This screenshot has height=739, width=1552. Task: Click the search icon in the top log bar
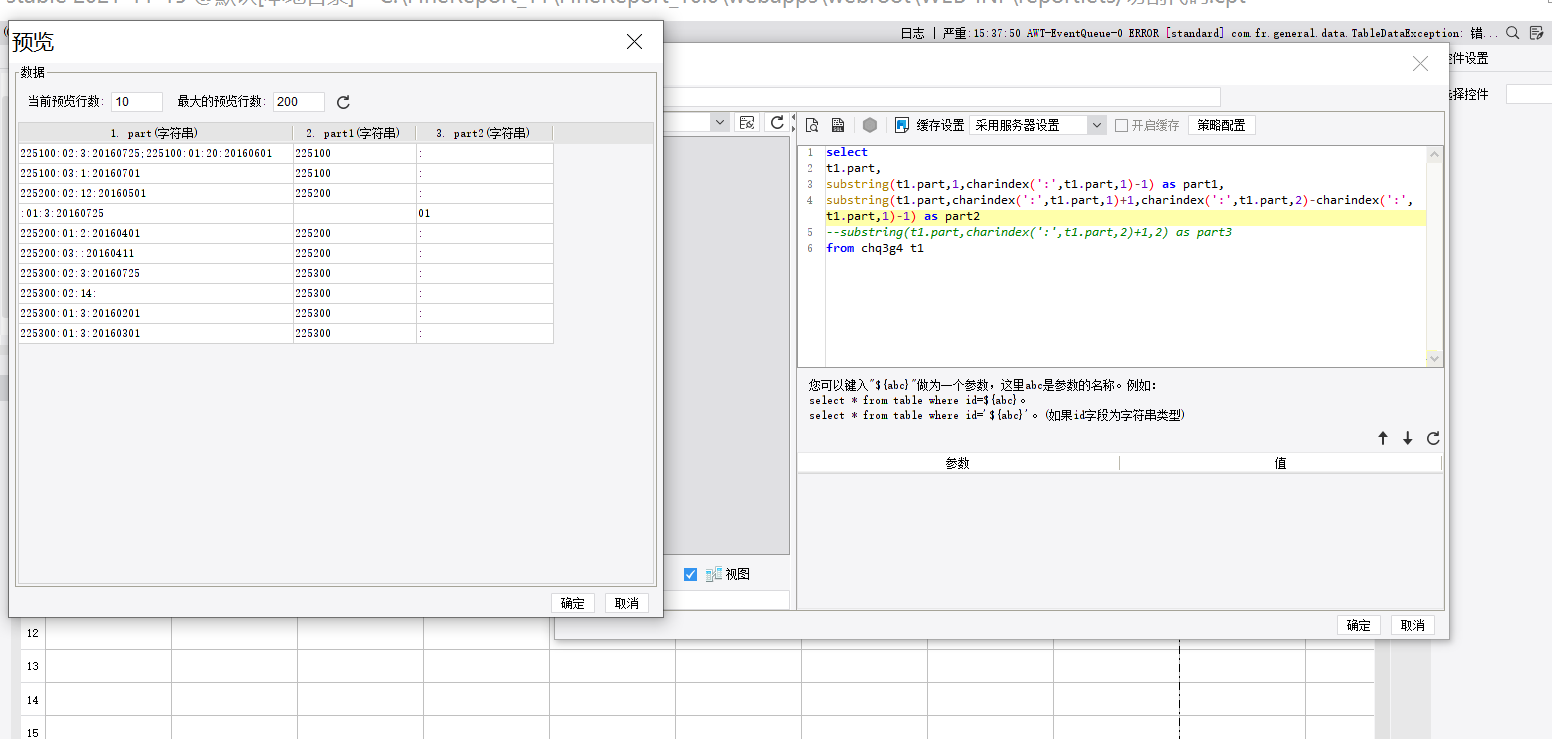tap(1512, 33)
